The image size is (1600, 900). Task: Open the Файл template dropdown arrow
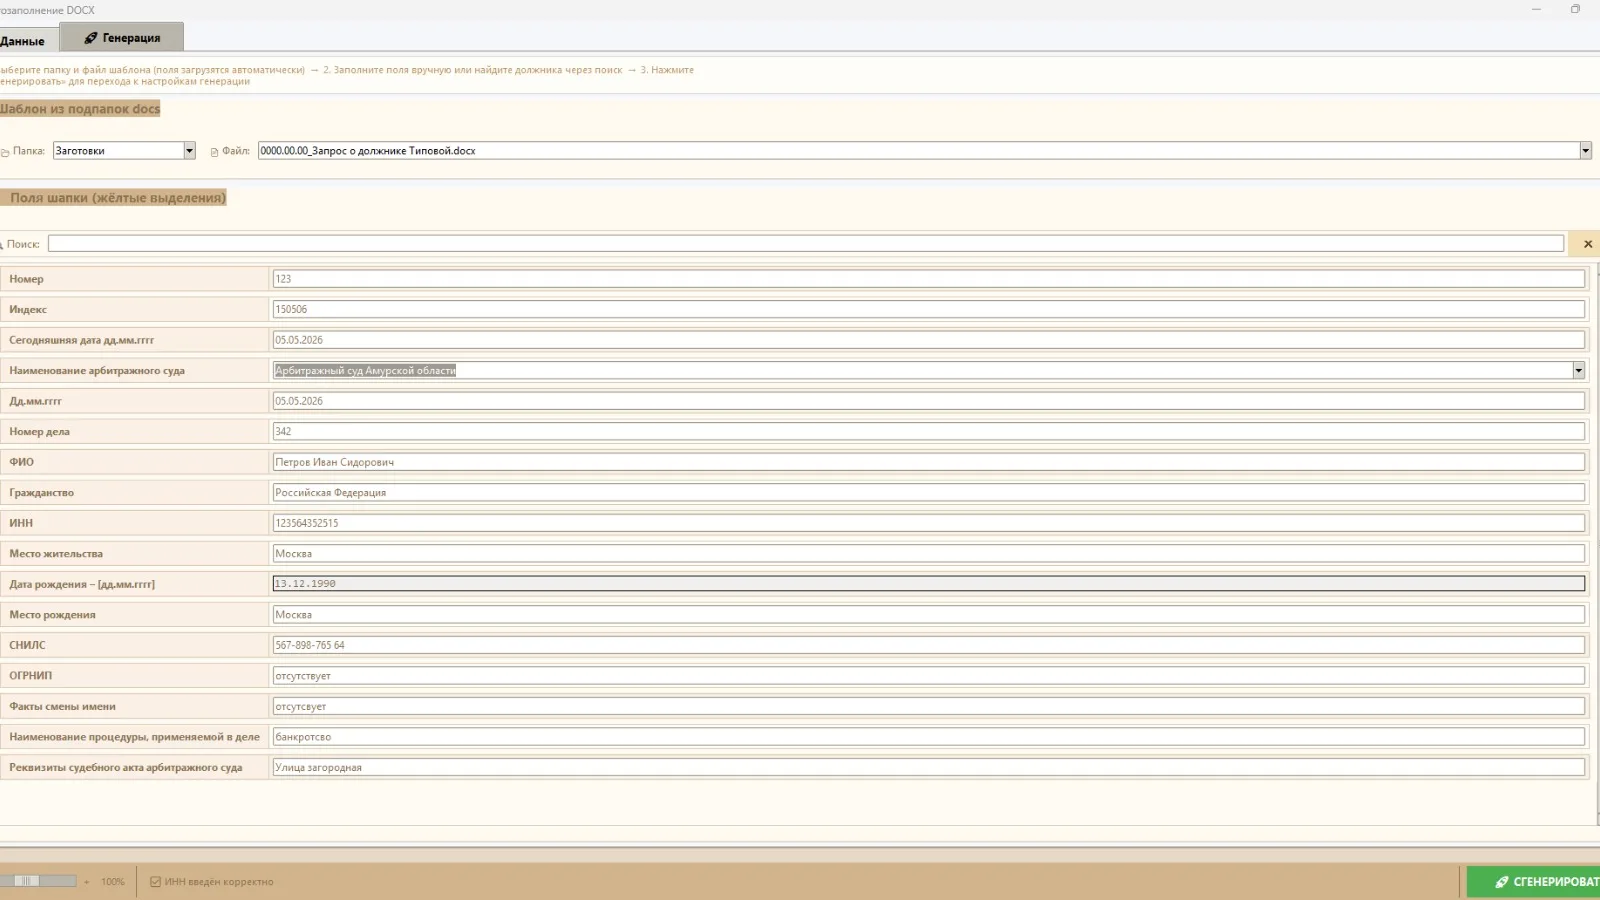point(1585,151)
